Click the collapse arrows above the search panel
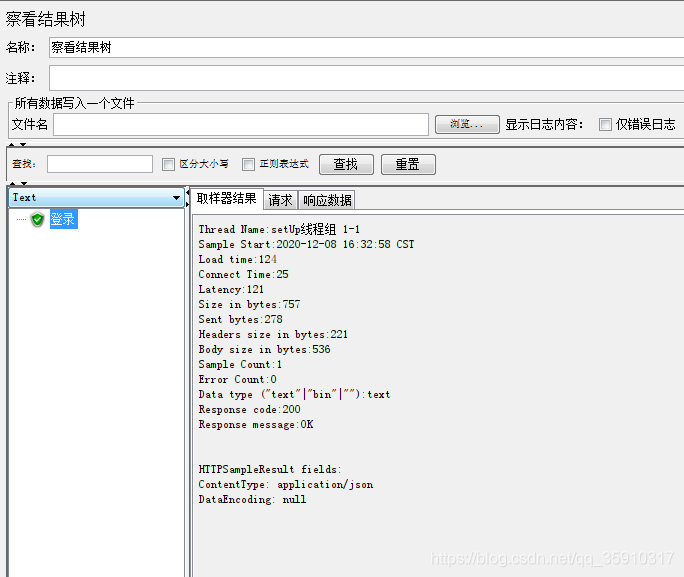684x577 pixels. tap(17, 144)
